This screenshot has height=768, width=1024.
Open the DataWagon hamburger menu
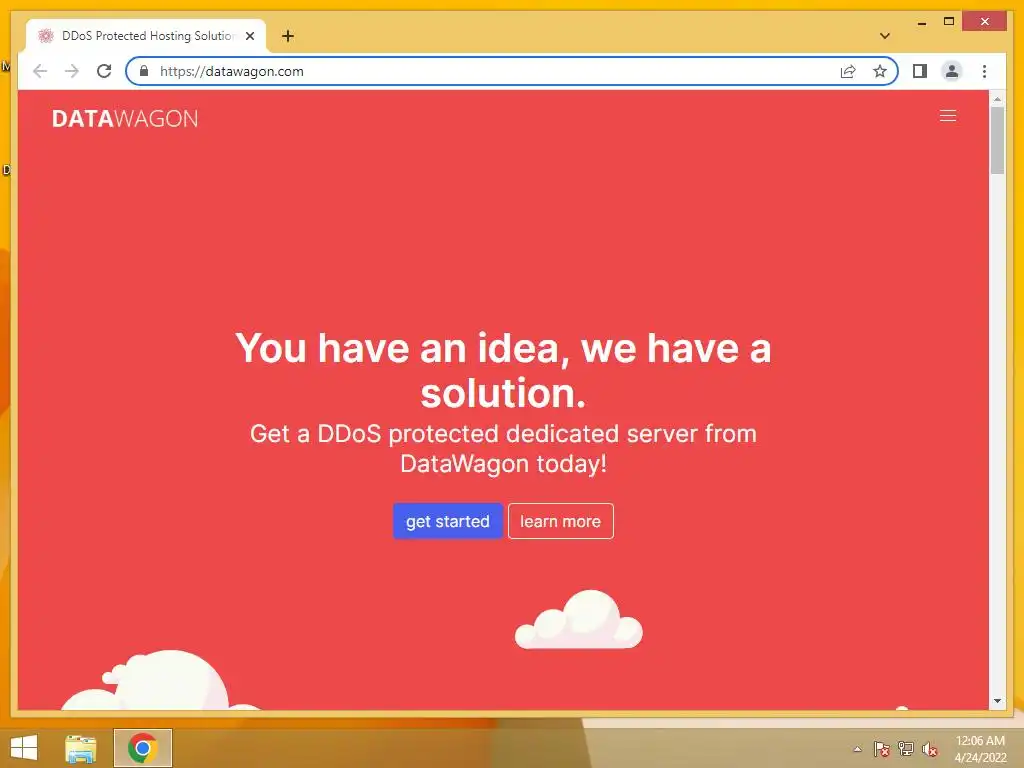pyautogui.click(x=948, y=116)
